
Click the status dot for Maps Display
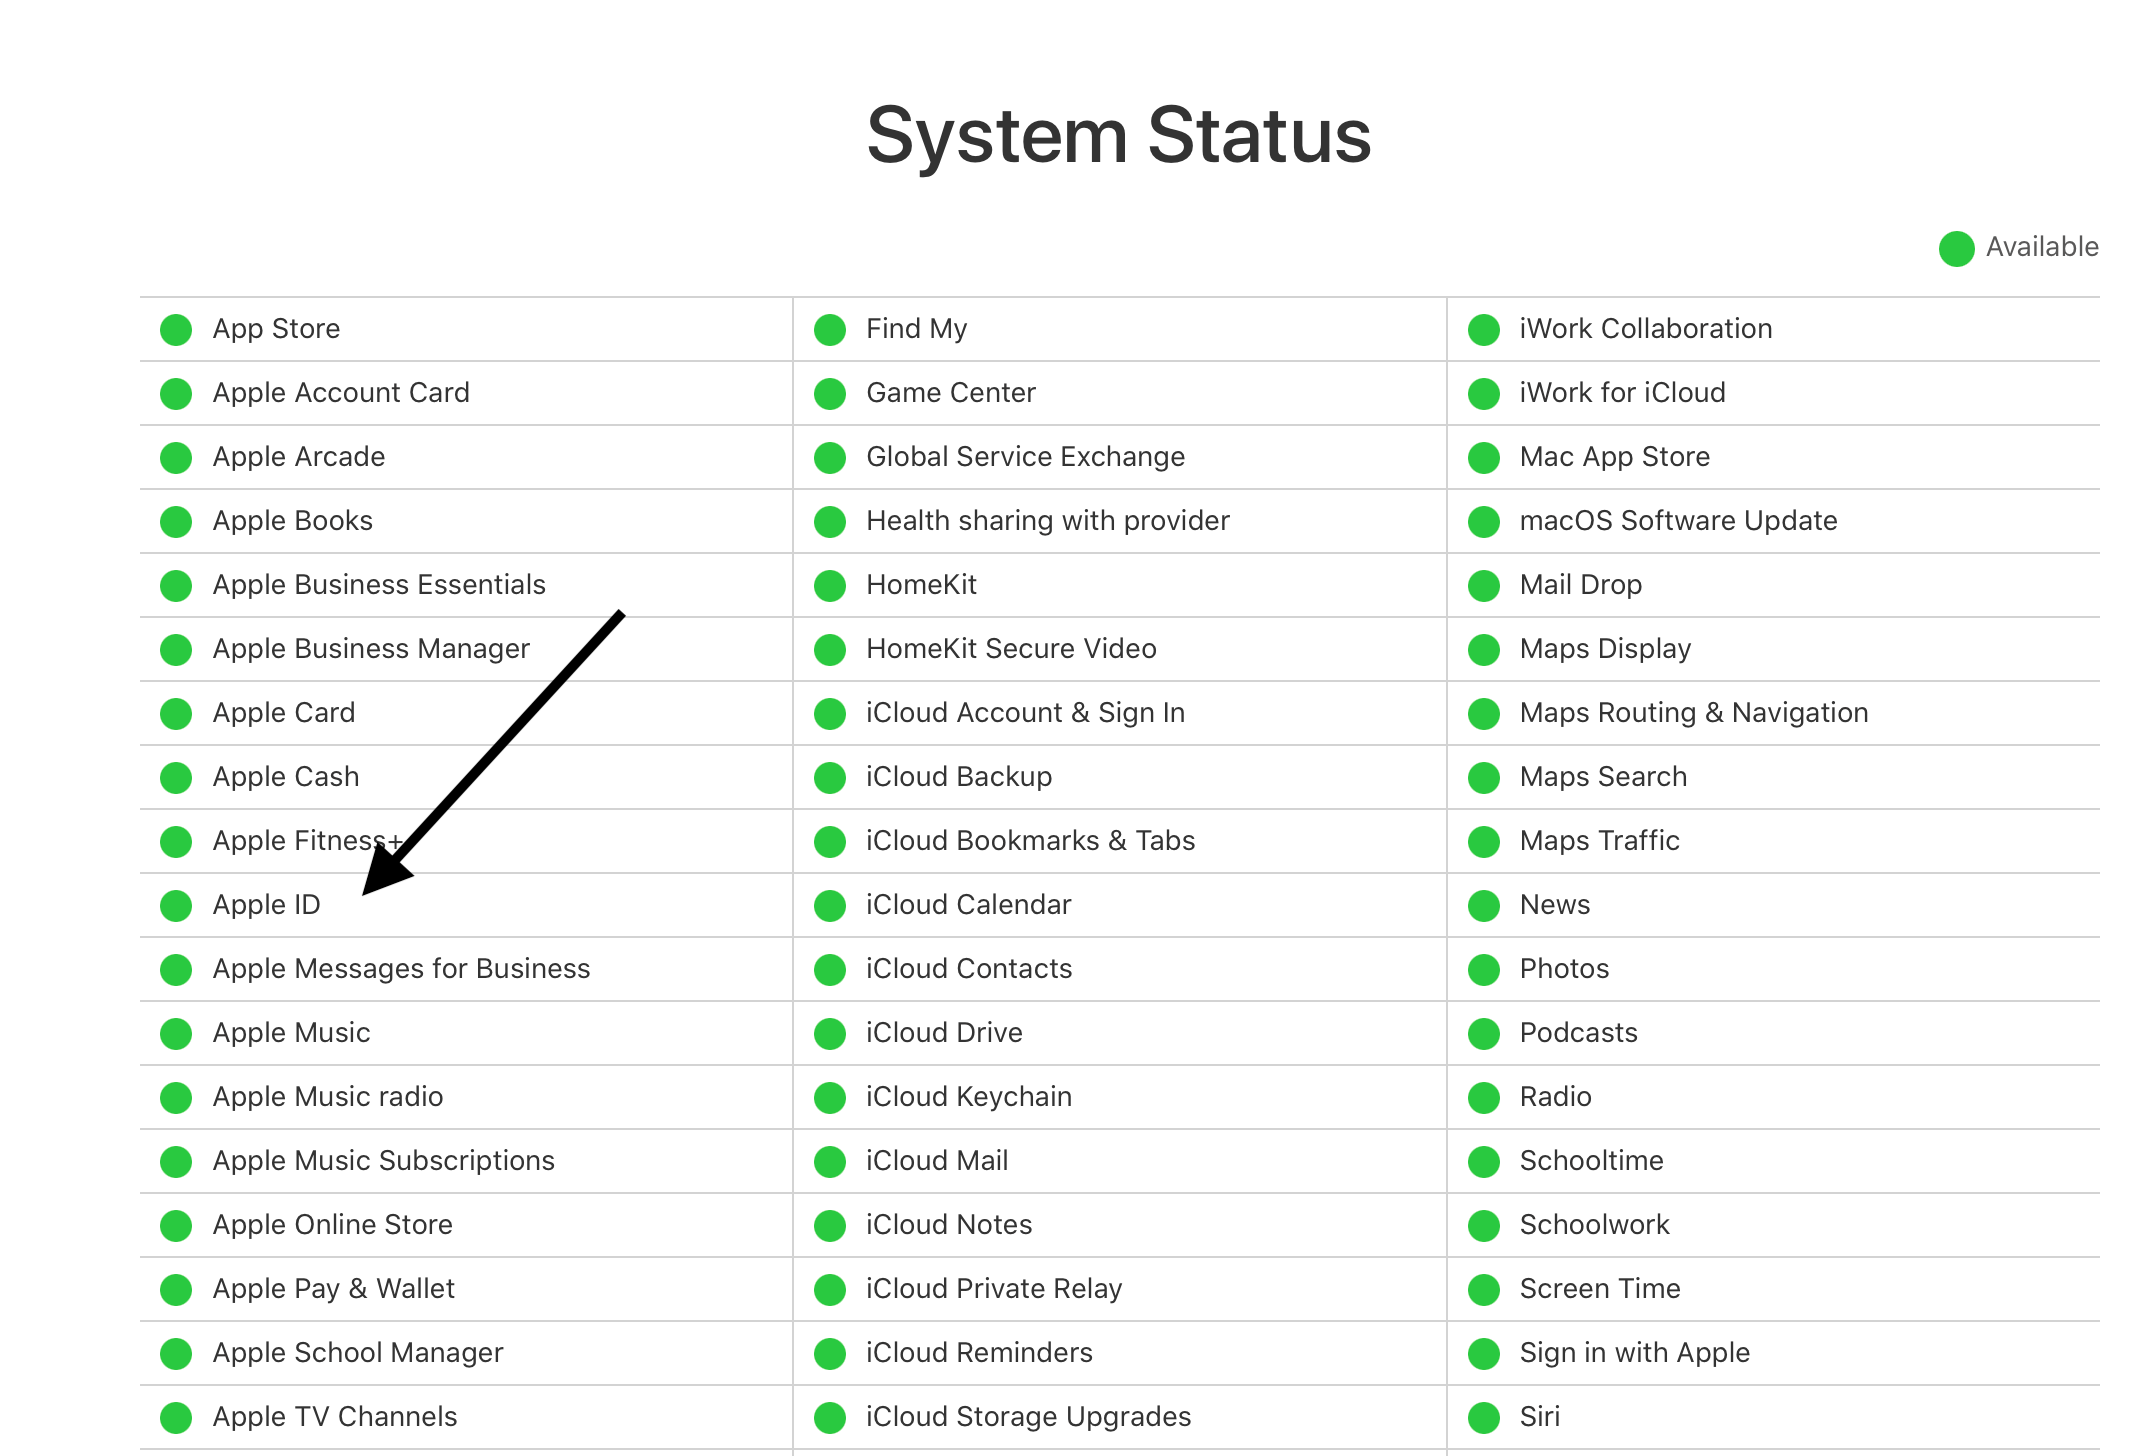coord(1484,650)
